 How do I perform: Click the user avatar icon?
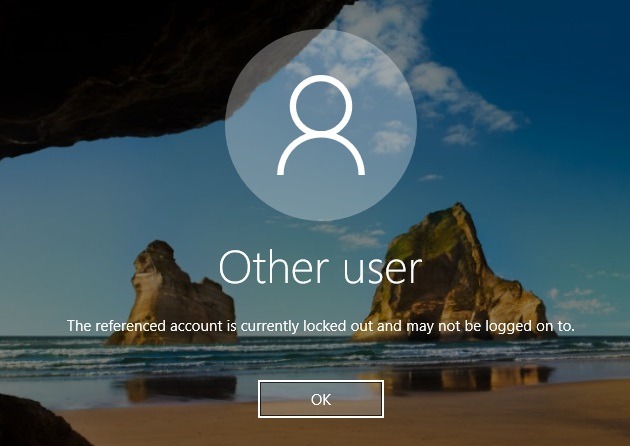click(321, 125)
